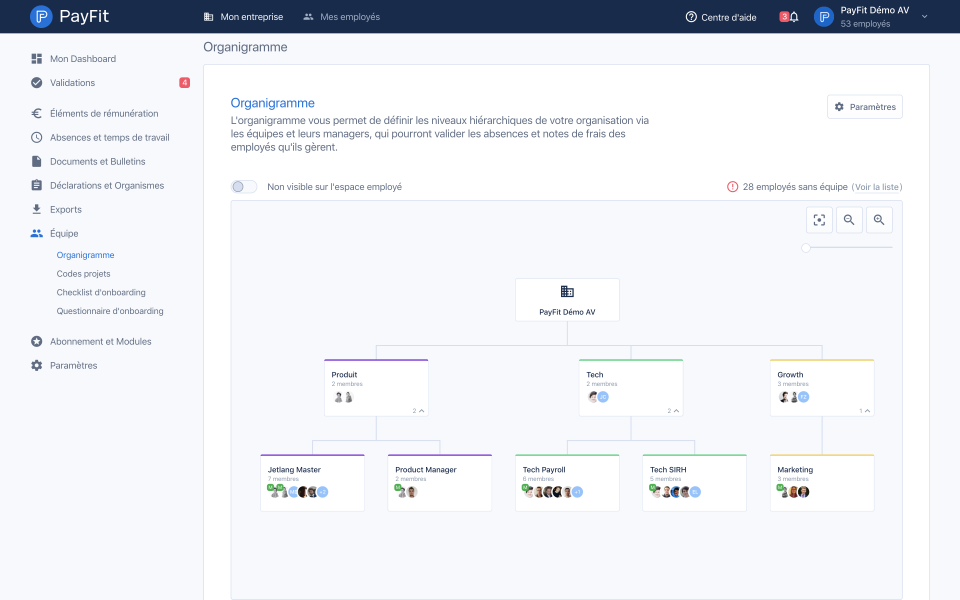Click Voir la liste link
Image resolution: width=960 pixels, height=600 pixels.
click(x=877, y=187)
